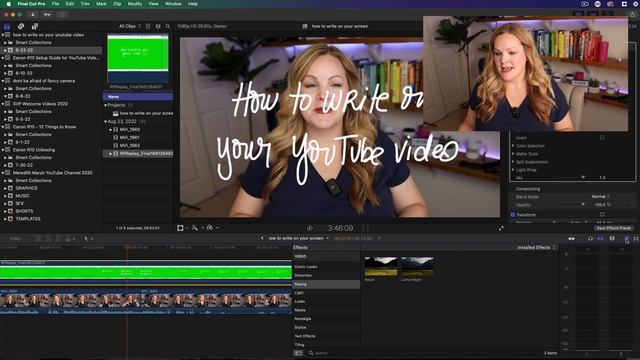640x360 pixels.
Task: Open the Window menu
Action: click(173, 4)
